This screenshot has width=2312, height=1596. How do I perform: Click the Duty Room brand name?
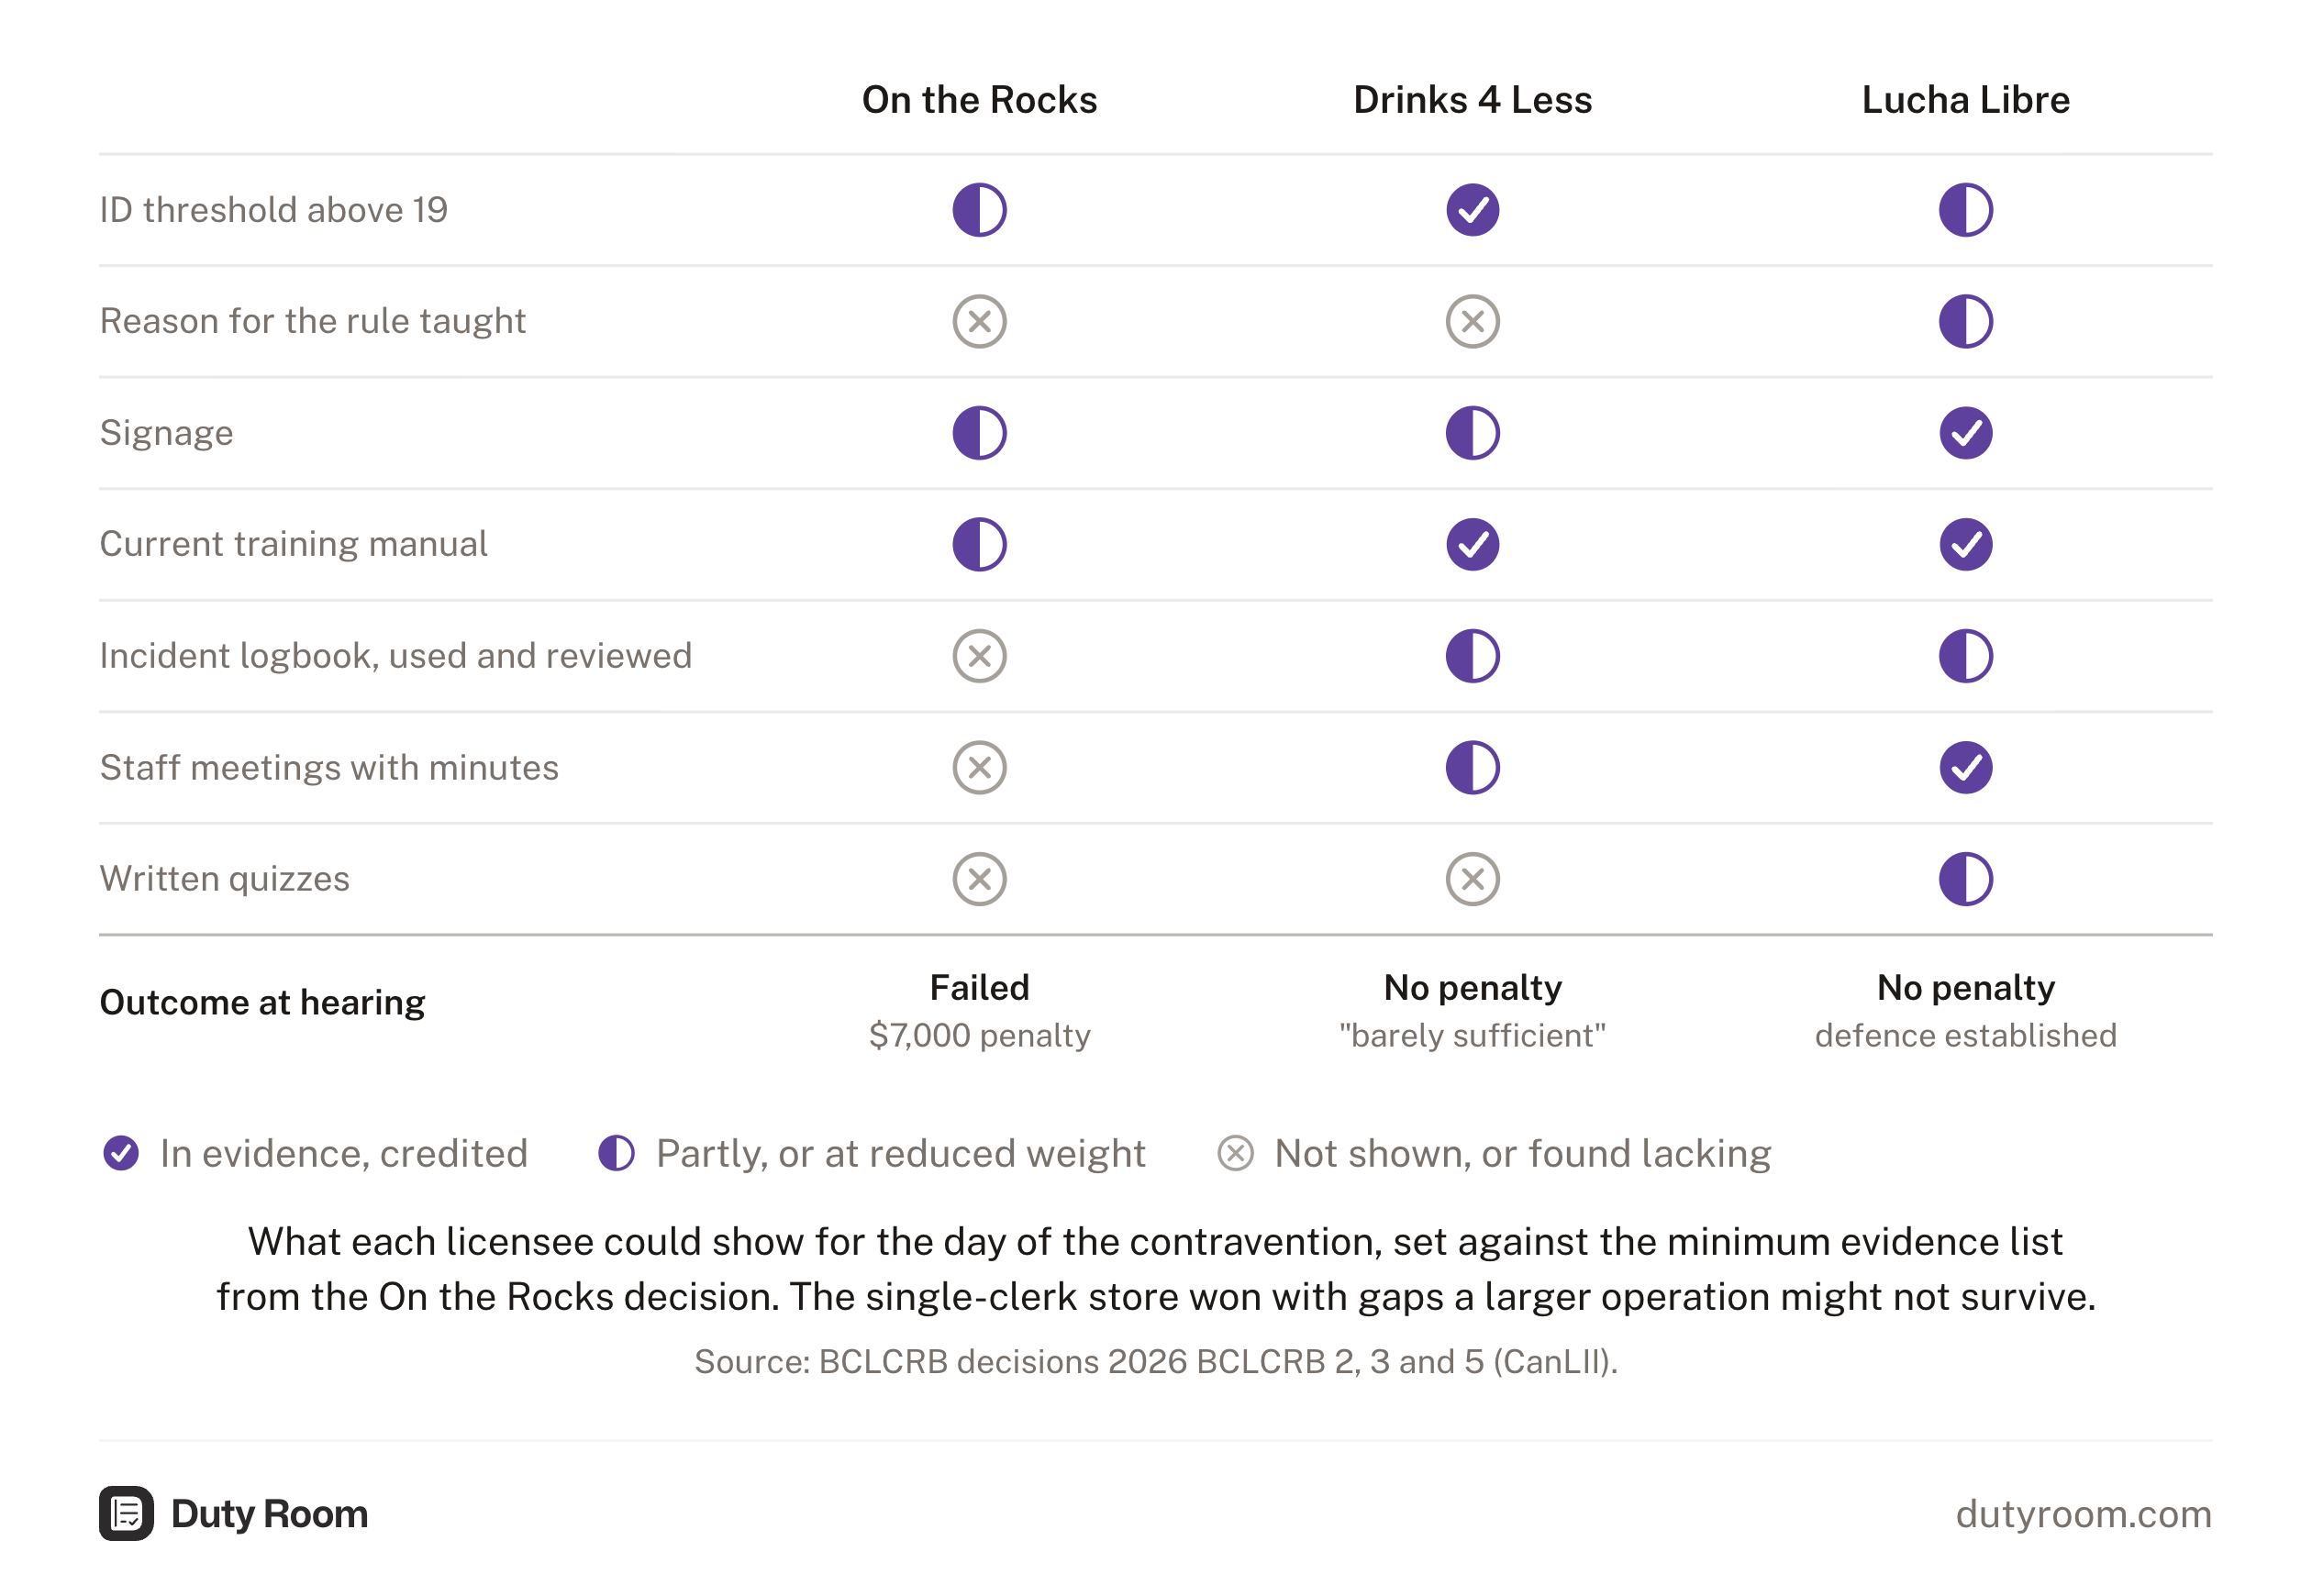269,1514
